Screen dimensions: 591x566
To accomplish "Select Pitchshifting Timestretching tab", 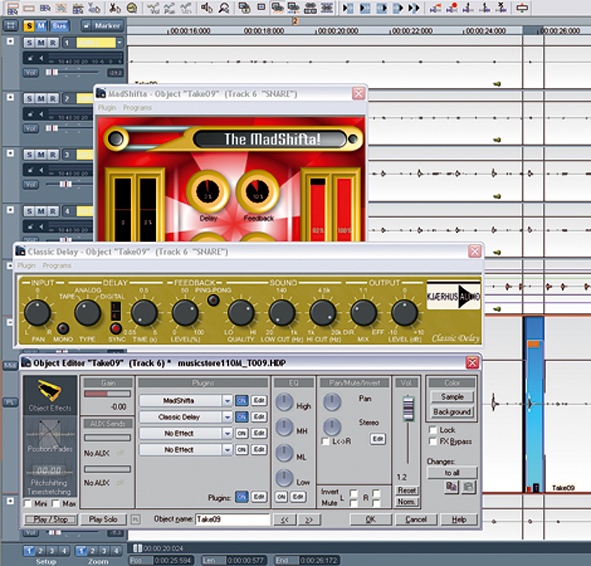I will [50, 479].
